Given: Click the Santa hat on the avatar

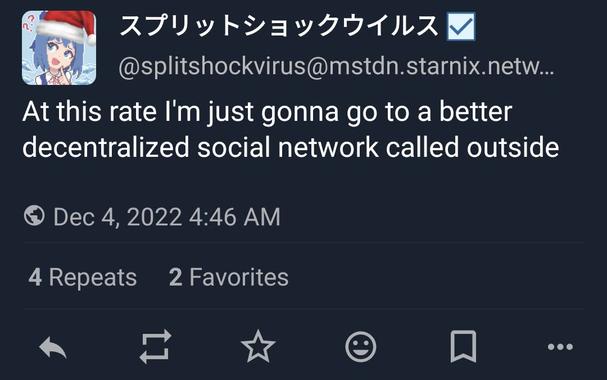Looking at the screenshot, I should coord(67,25).
